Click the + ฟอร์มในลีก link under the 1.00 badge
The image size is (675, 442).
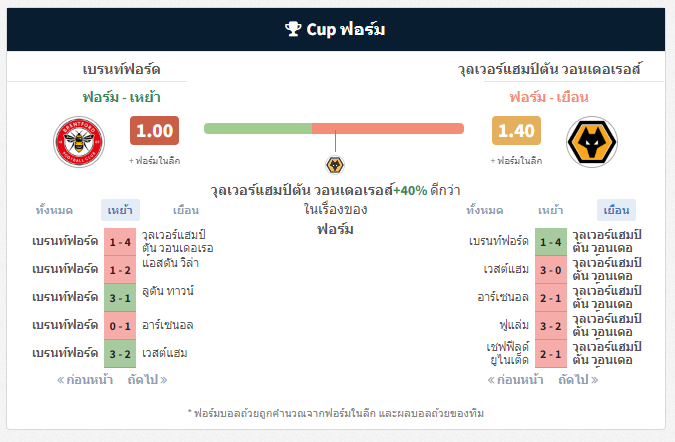click(x=154, y=161)
